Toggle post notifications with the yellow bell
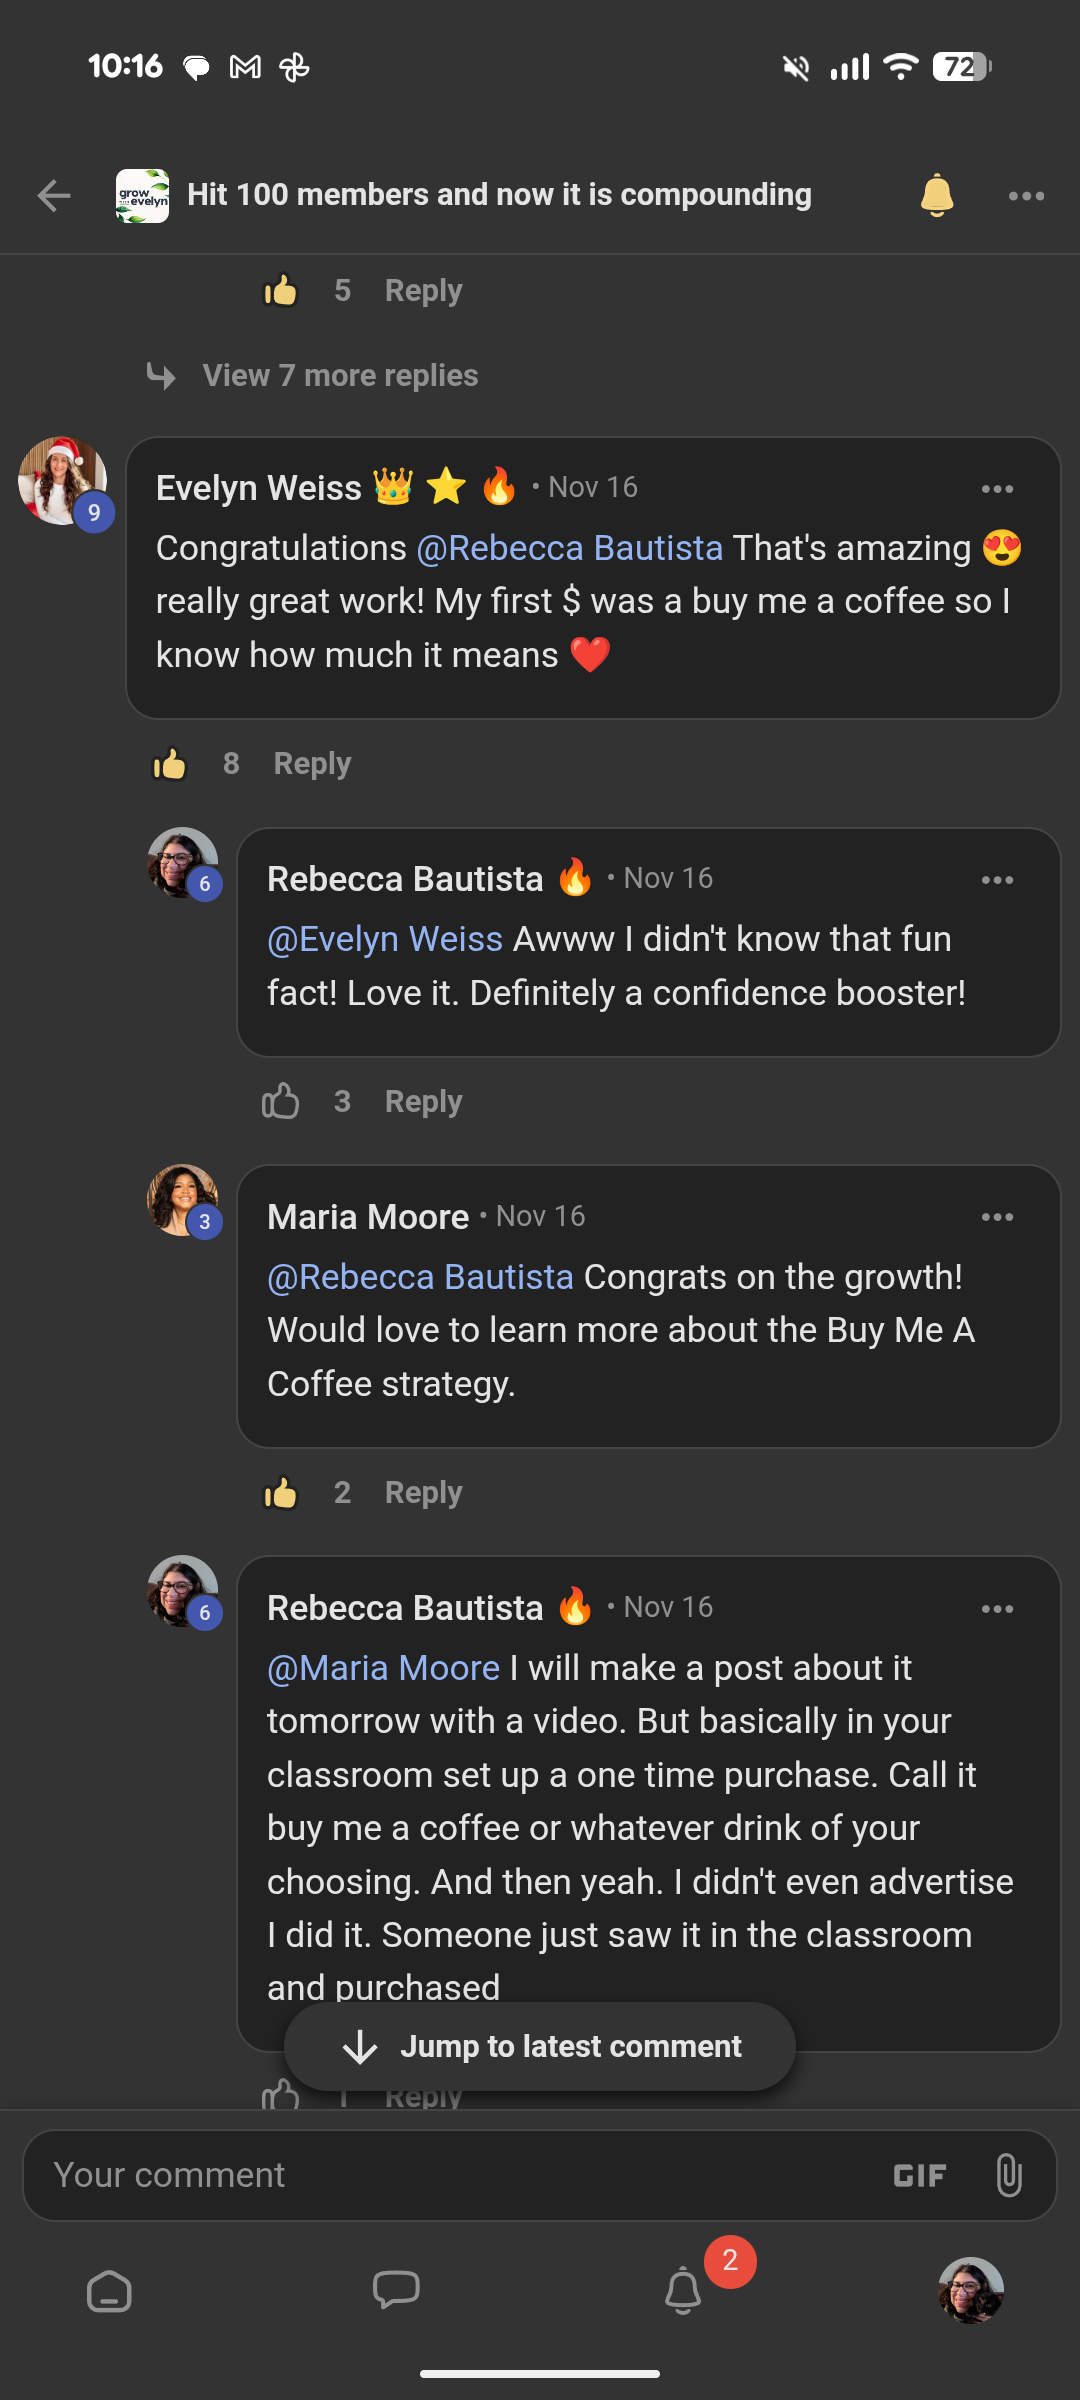The image size is (1080, 2400). pyautogui.click(x=937, y=195)
